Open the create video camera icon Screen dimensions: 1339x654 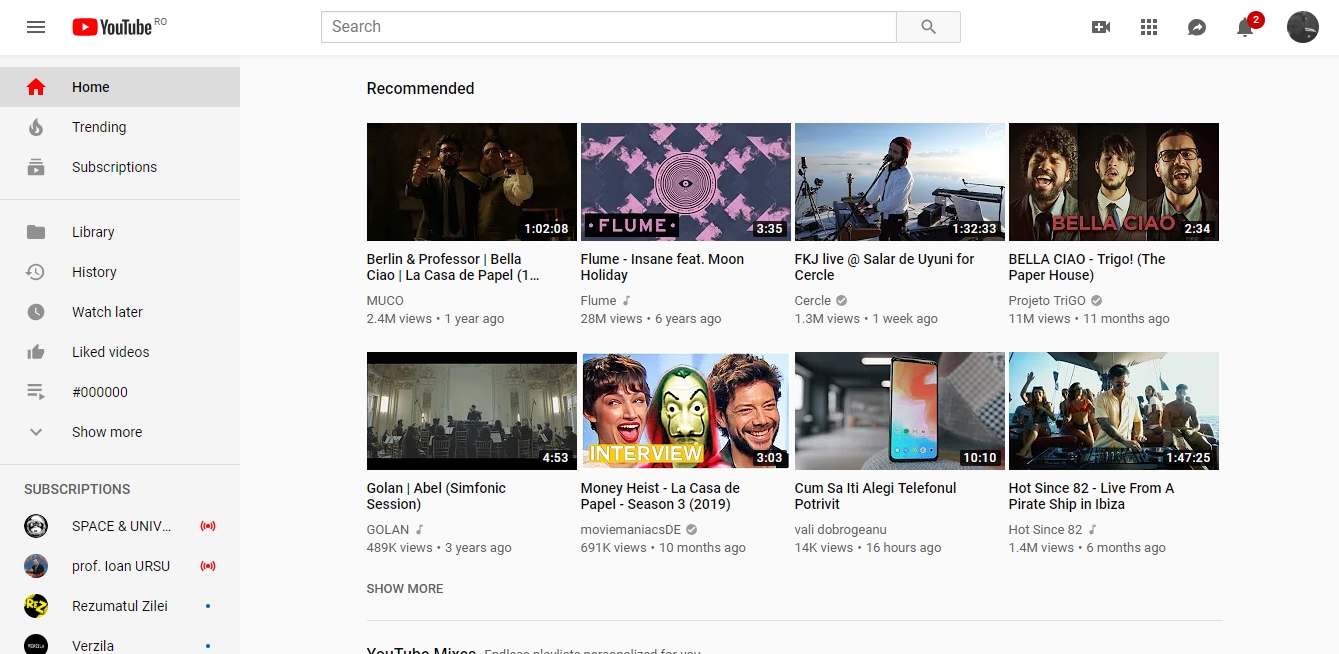point(1101,27)
